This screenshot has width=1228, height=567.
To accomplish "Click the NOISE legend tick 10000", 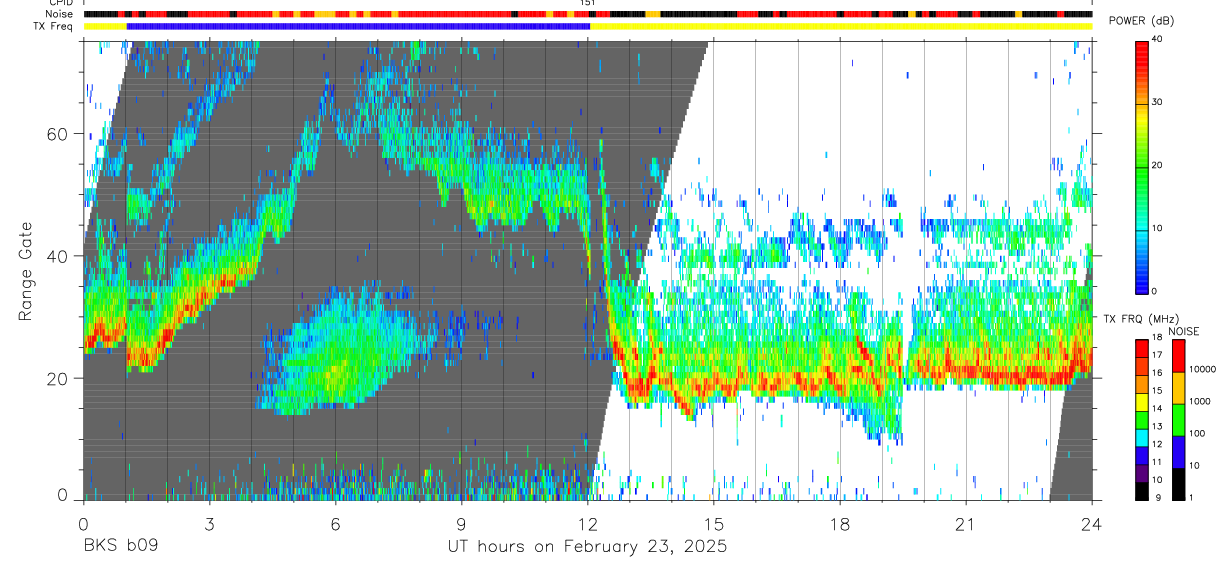I will 1204,370.
